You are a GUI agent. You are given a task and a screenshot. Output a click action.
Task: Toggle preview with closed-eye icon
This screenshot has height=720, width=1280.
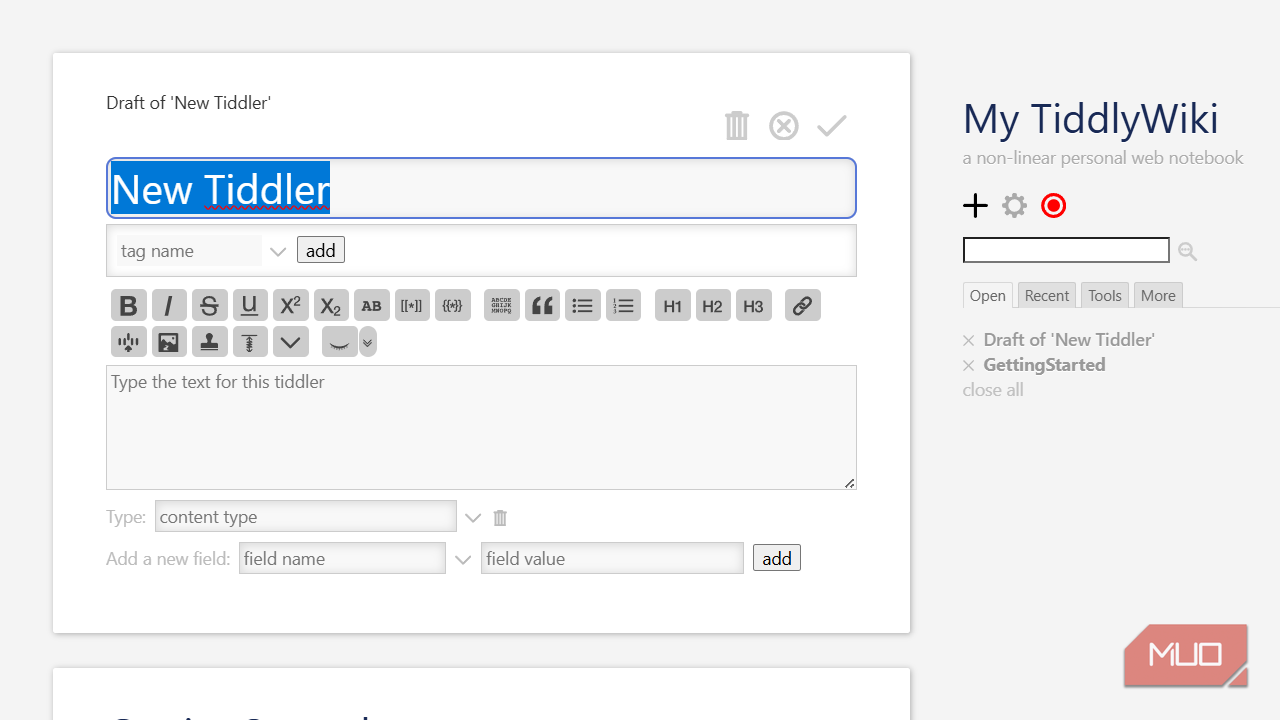[340, 342]
